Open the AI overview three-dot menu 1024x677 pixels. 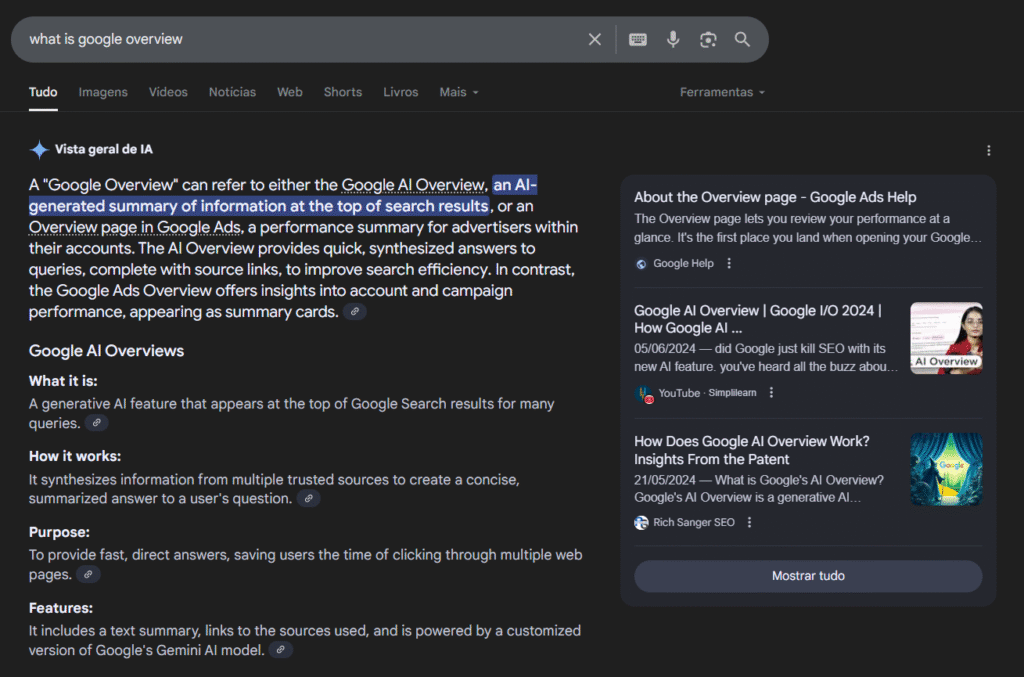(989, 151)
